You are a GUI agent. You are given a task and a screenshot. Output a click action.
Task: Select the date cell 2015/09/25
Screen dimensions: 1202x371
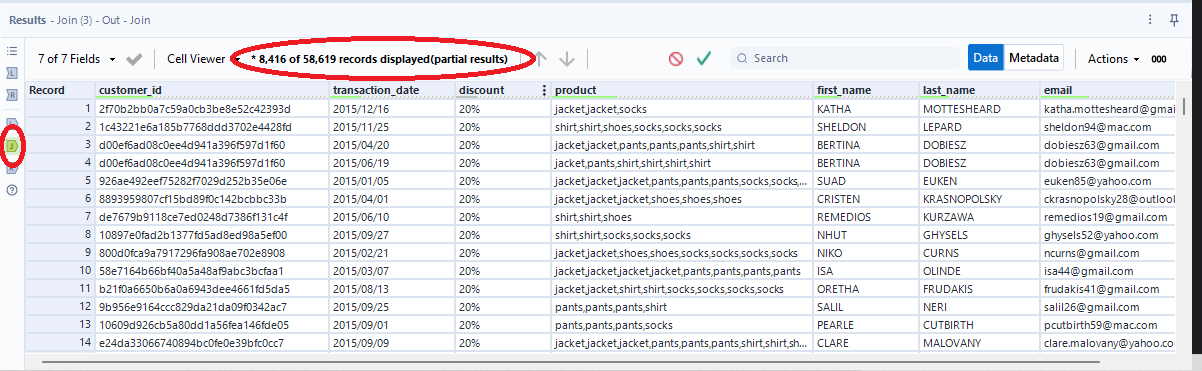(391, 307)
